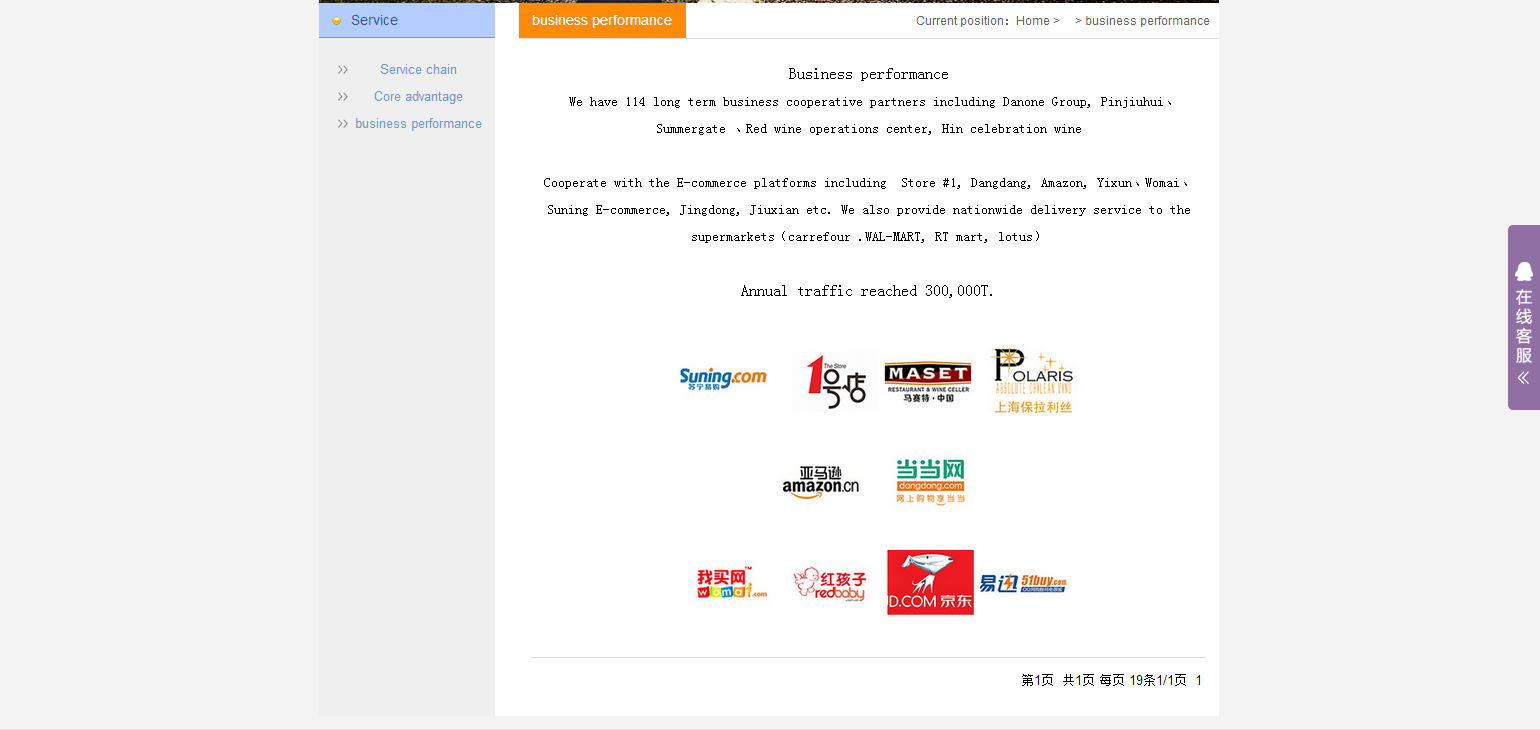Click the 51buy.com Yixun logo

point(1023,583)
